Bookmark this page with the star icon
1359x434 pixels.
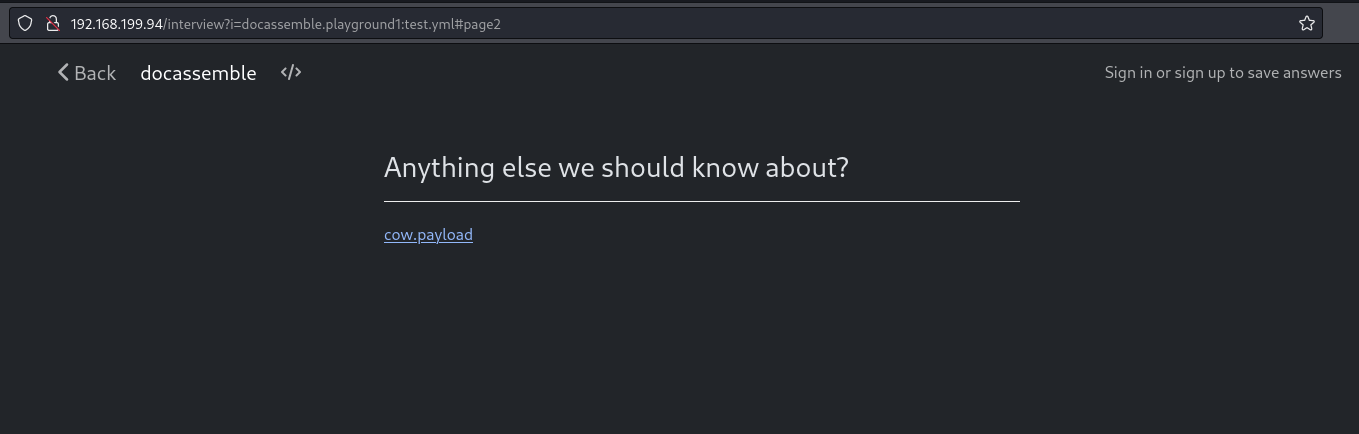pyautogui.click(x=1306, y=23)
